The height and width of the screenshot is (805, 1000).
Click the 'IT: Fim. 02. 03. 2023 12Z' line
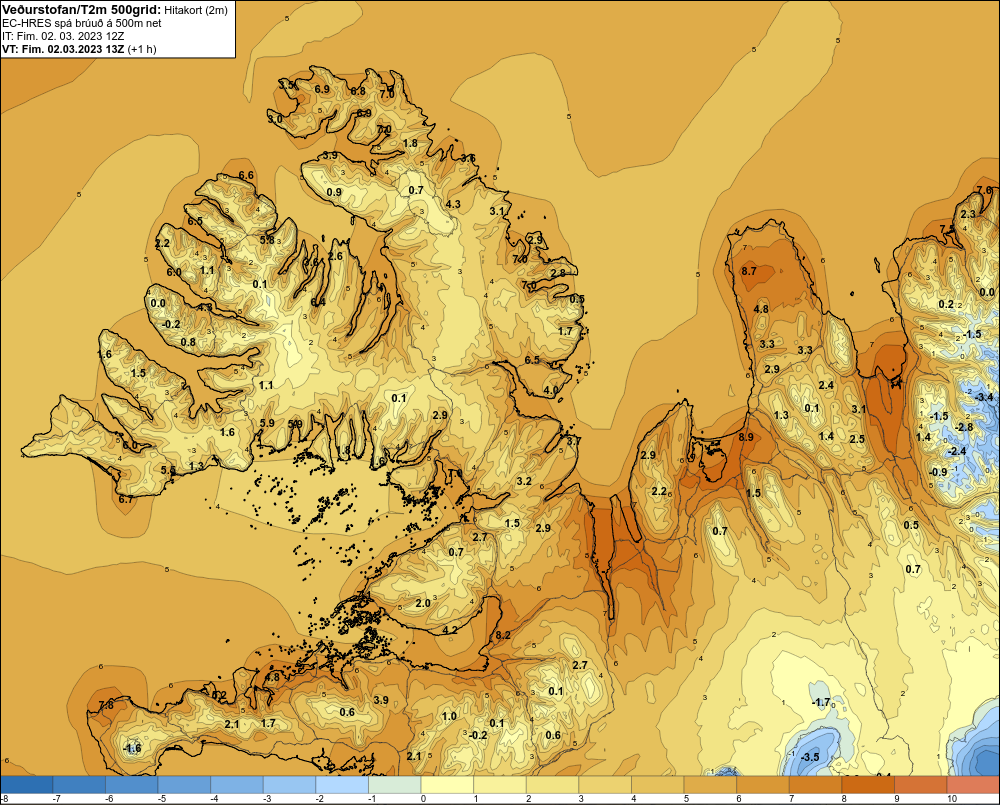tap(63, 36)
